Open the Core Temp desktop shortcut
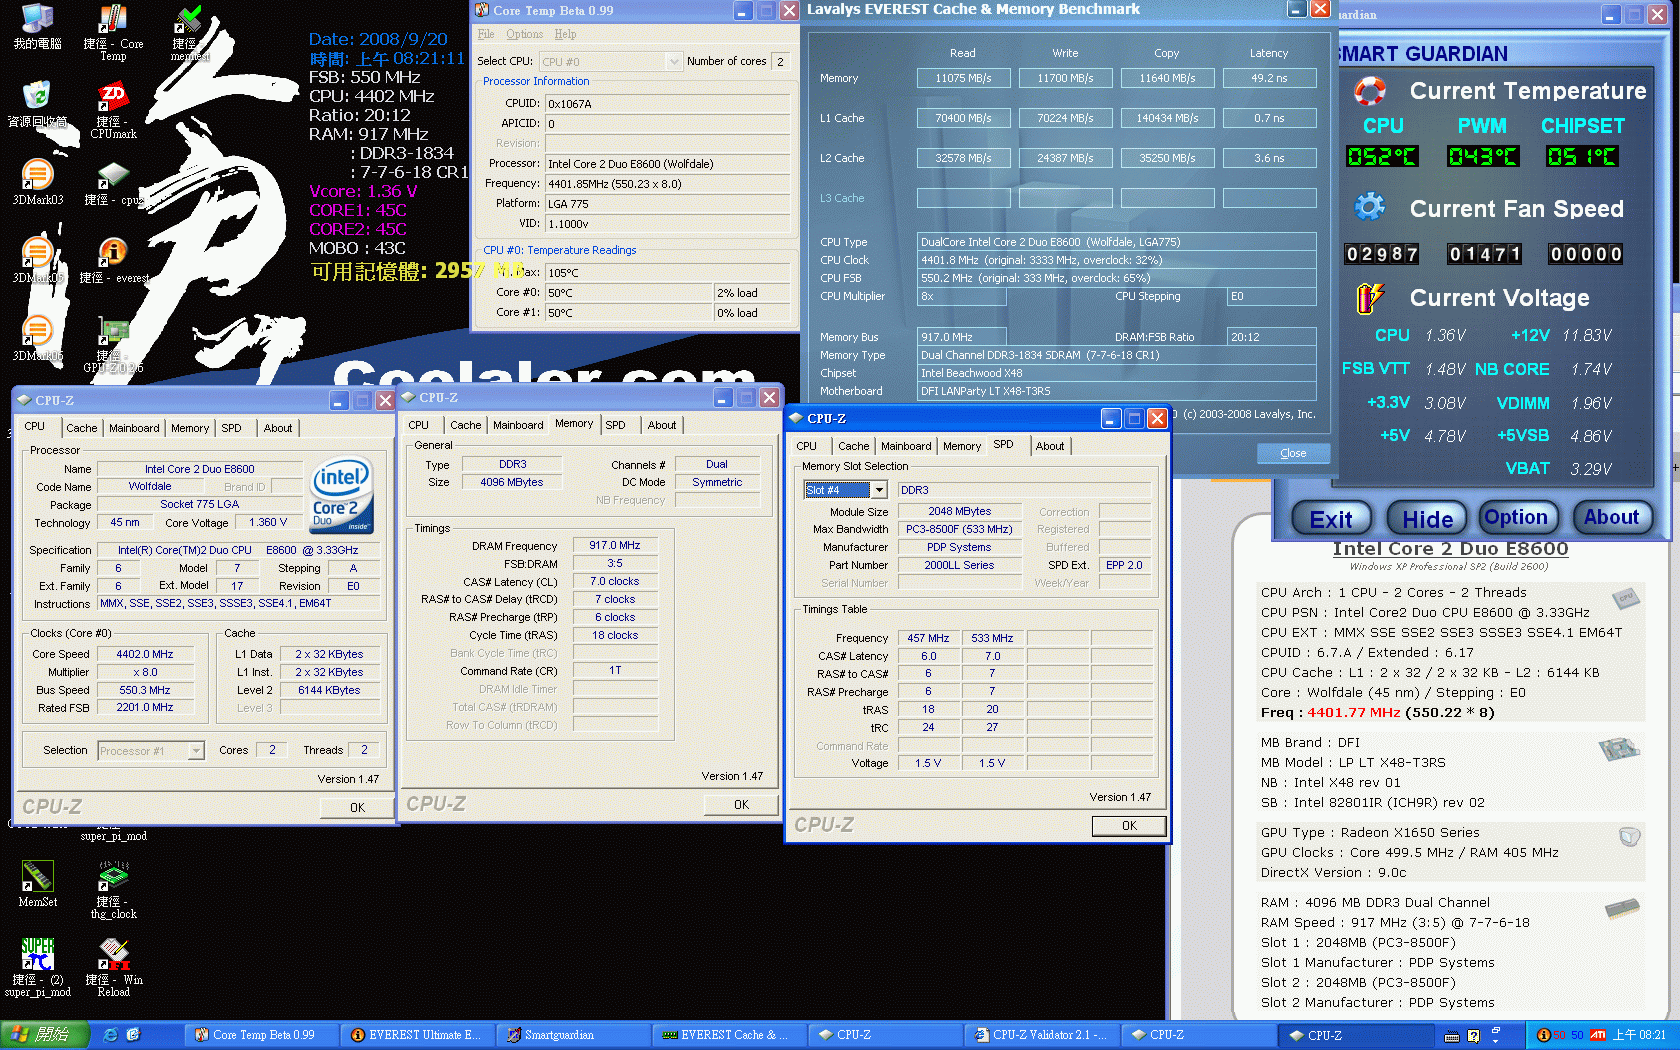Image resolution: width=1680 pixels, height=1050 pixels. click(113, 32)
